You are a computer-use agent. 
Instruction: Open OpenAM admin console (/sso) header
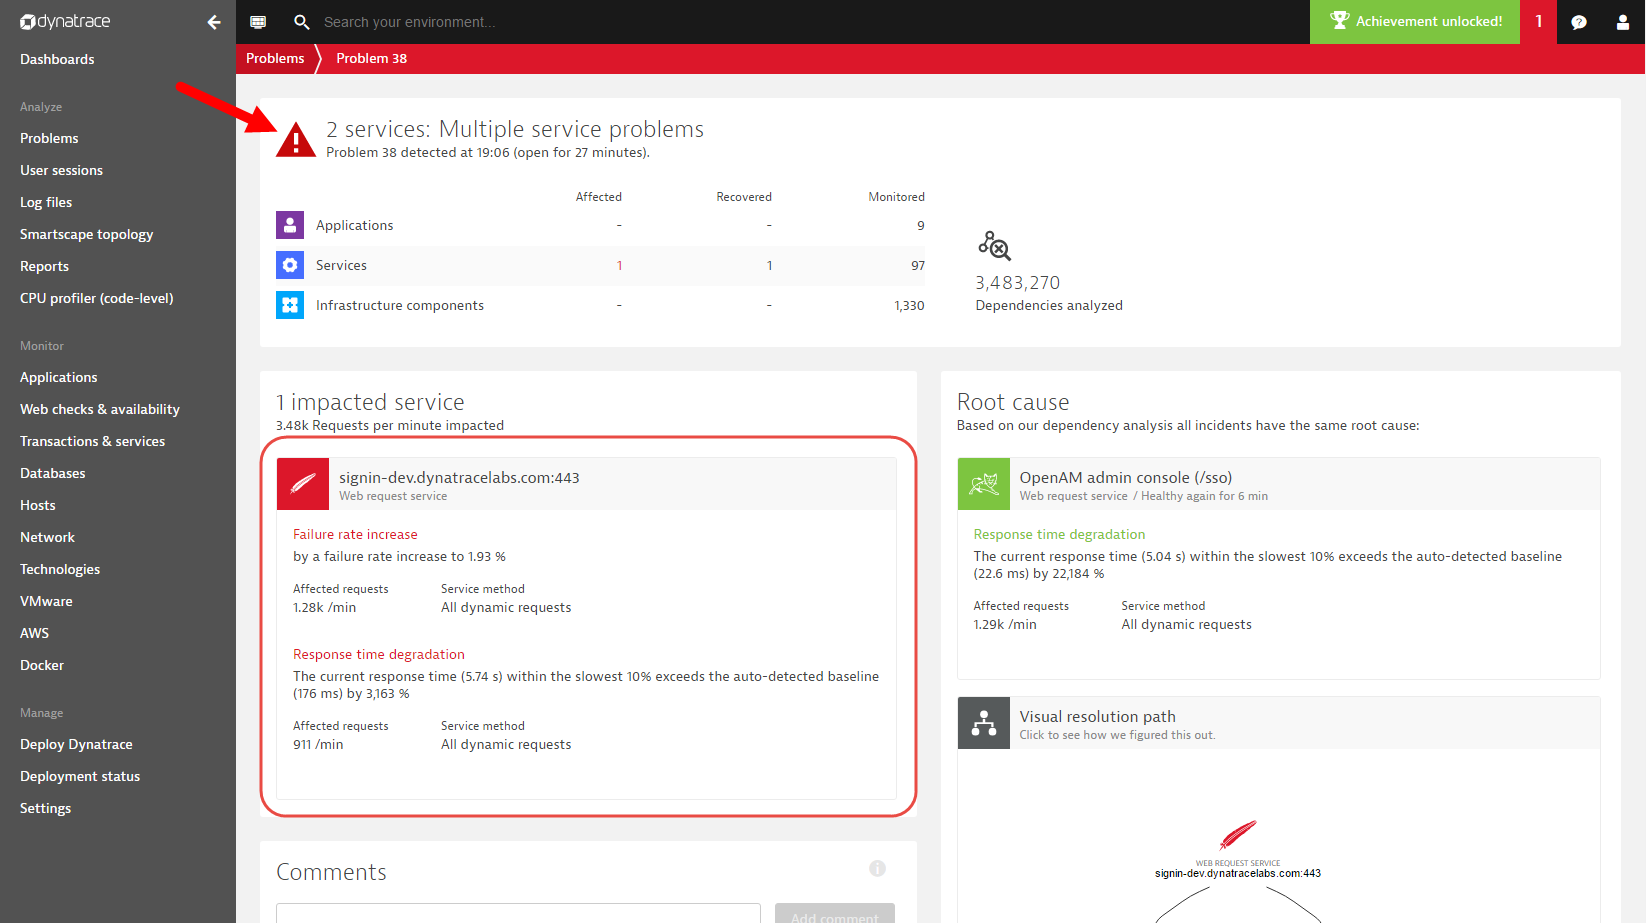point(1279,484)
